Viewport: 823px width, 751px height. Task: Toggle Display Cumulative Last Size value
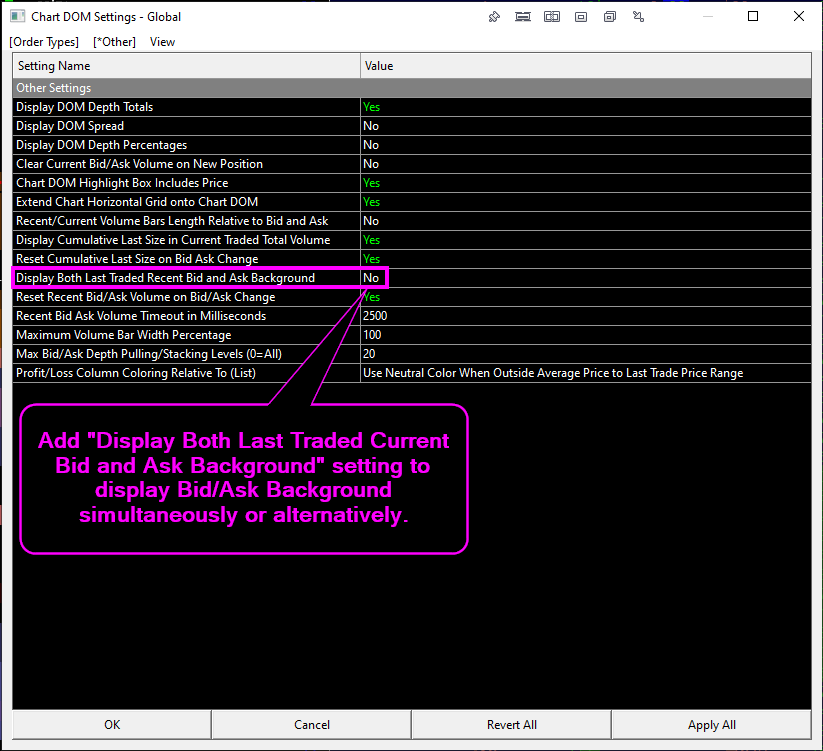(586, 240)
